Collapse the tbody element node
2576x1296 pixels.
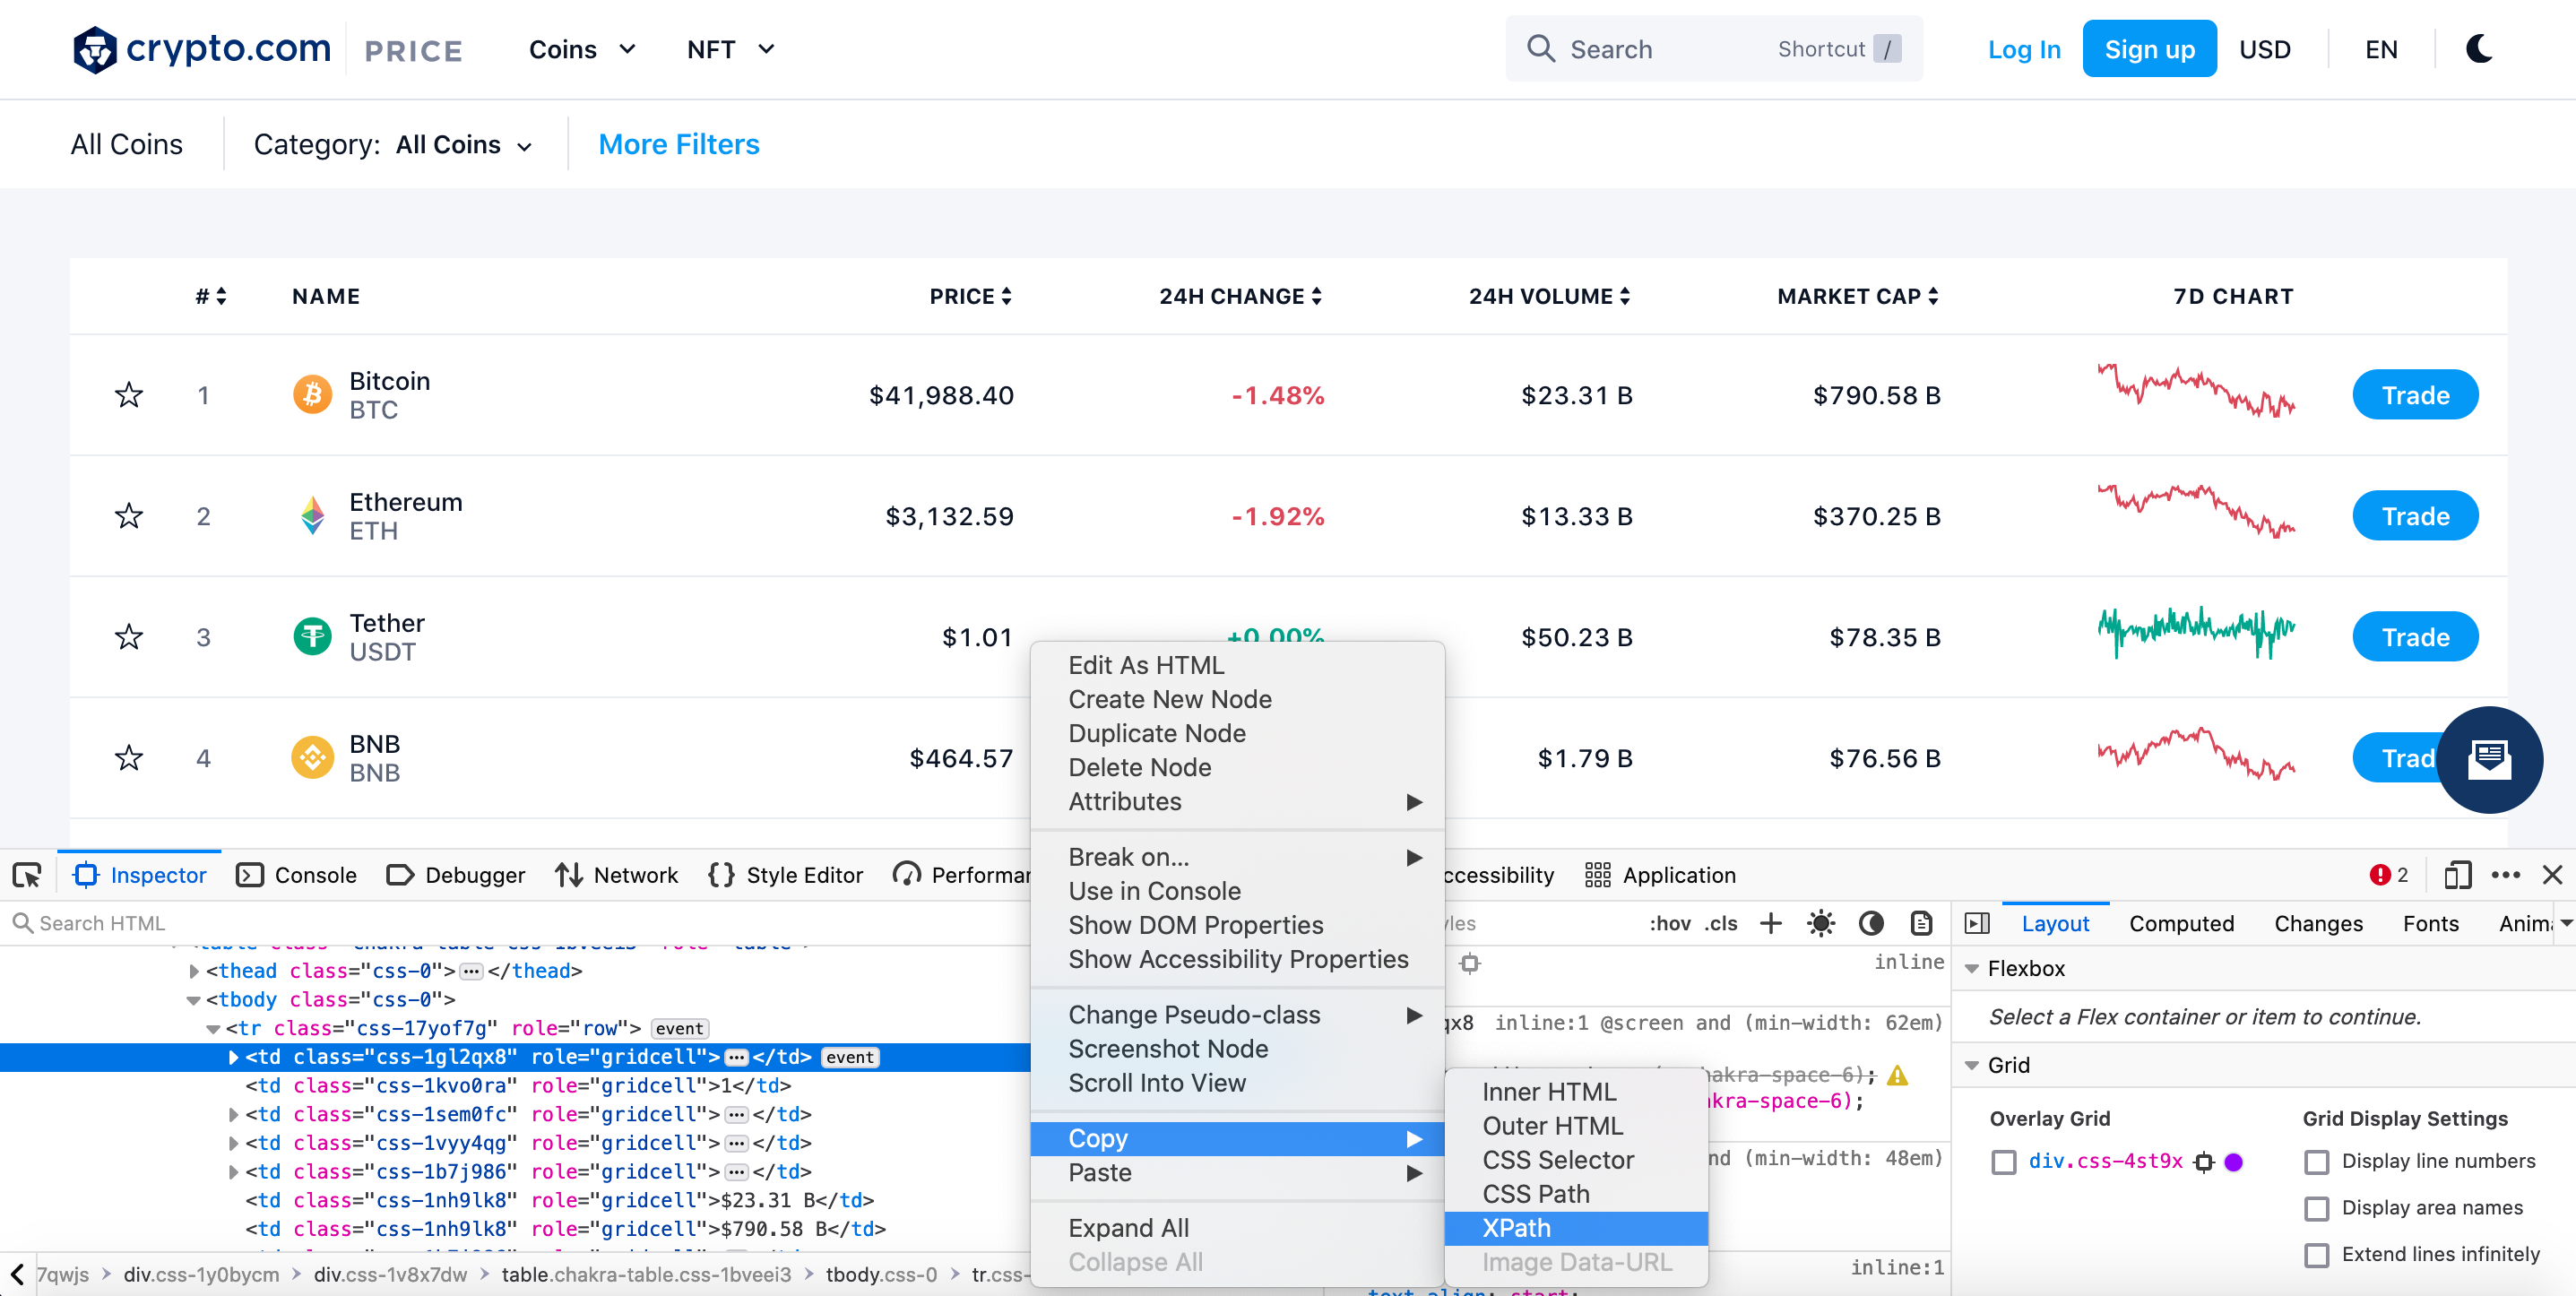coord(194,1000)
